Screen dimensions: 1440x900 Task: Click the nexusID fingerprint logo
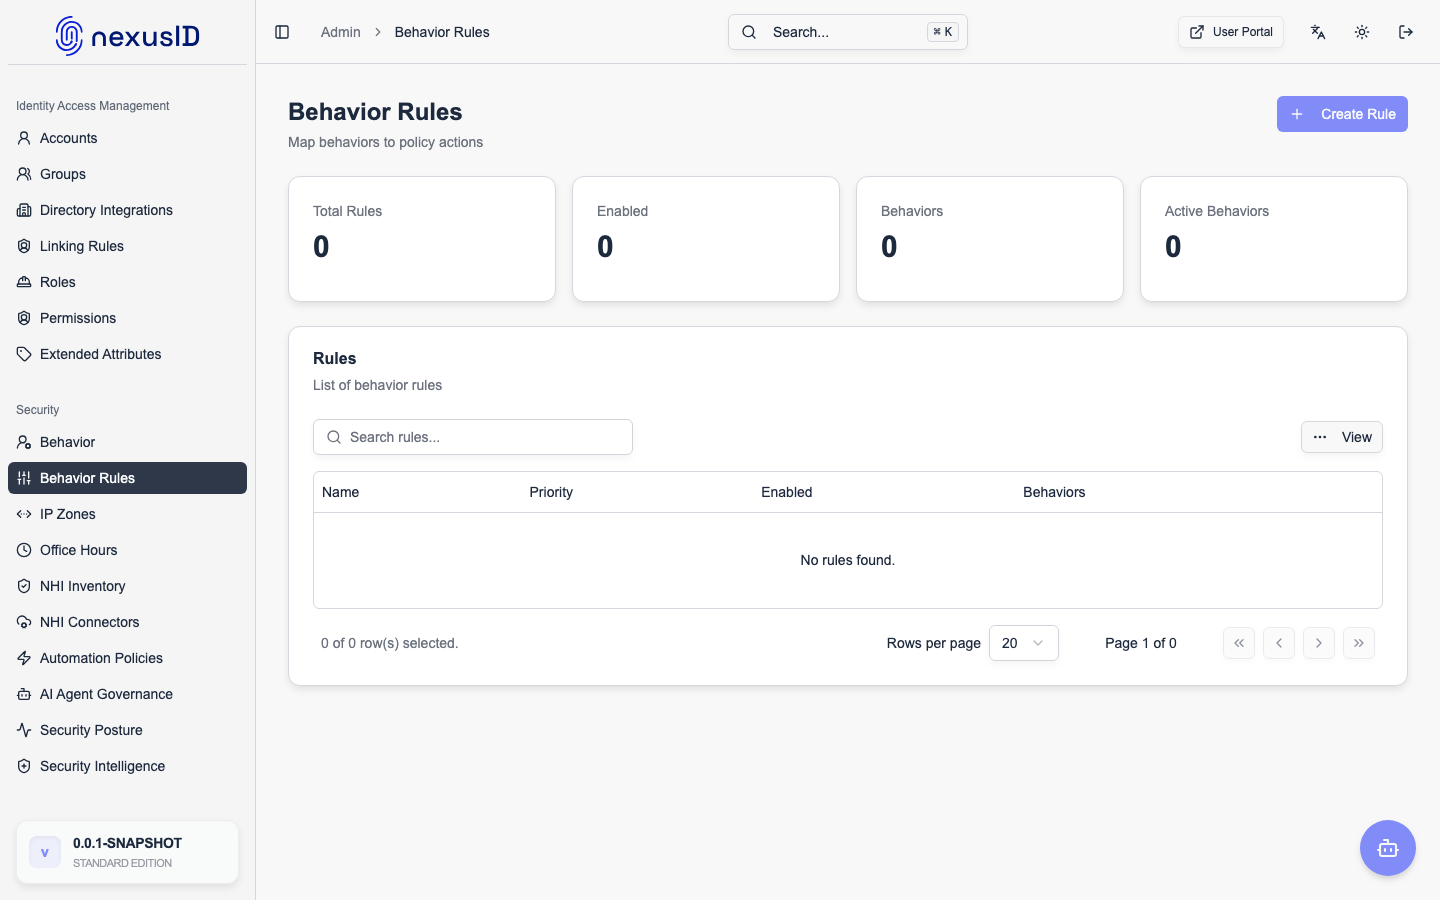coord(70,36)
